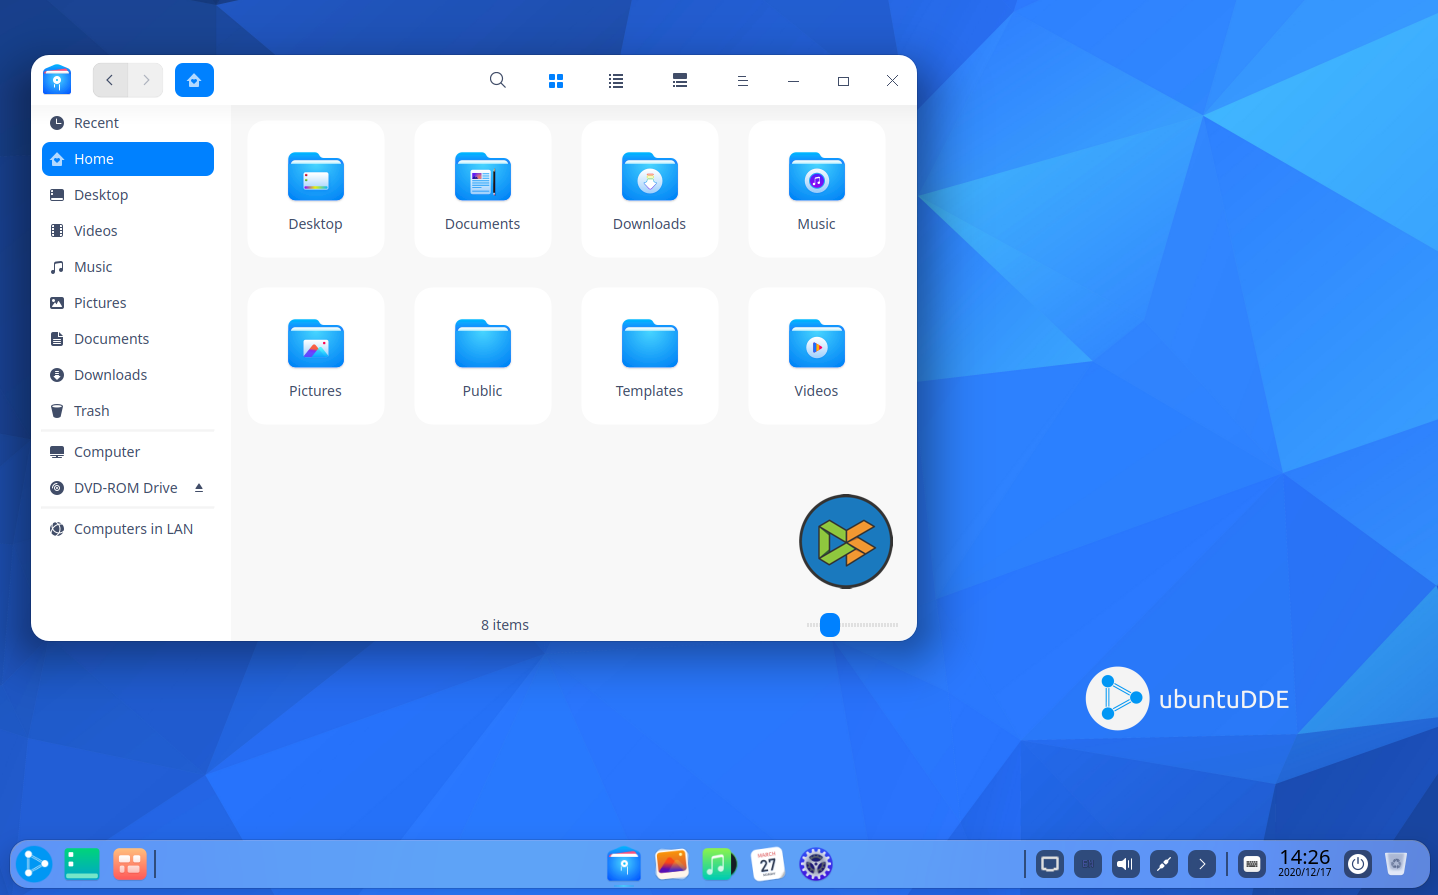This screenshot has width=1438, height=895.
Task: Click the home address bar button
Action: (x=194, y=80)
